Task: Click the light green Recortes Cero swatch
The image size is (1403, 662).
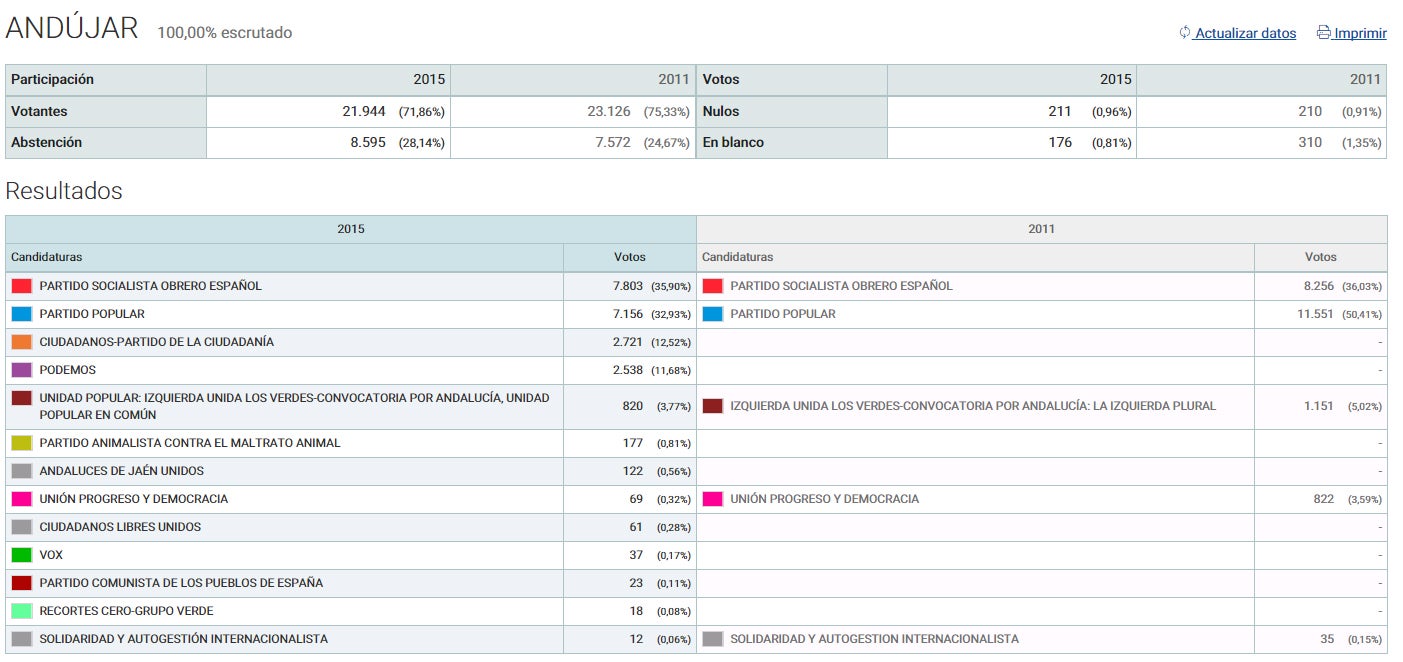Action: click(x=22, y=611)
